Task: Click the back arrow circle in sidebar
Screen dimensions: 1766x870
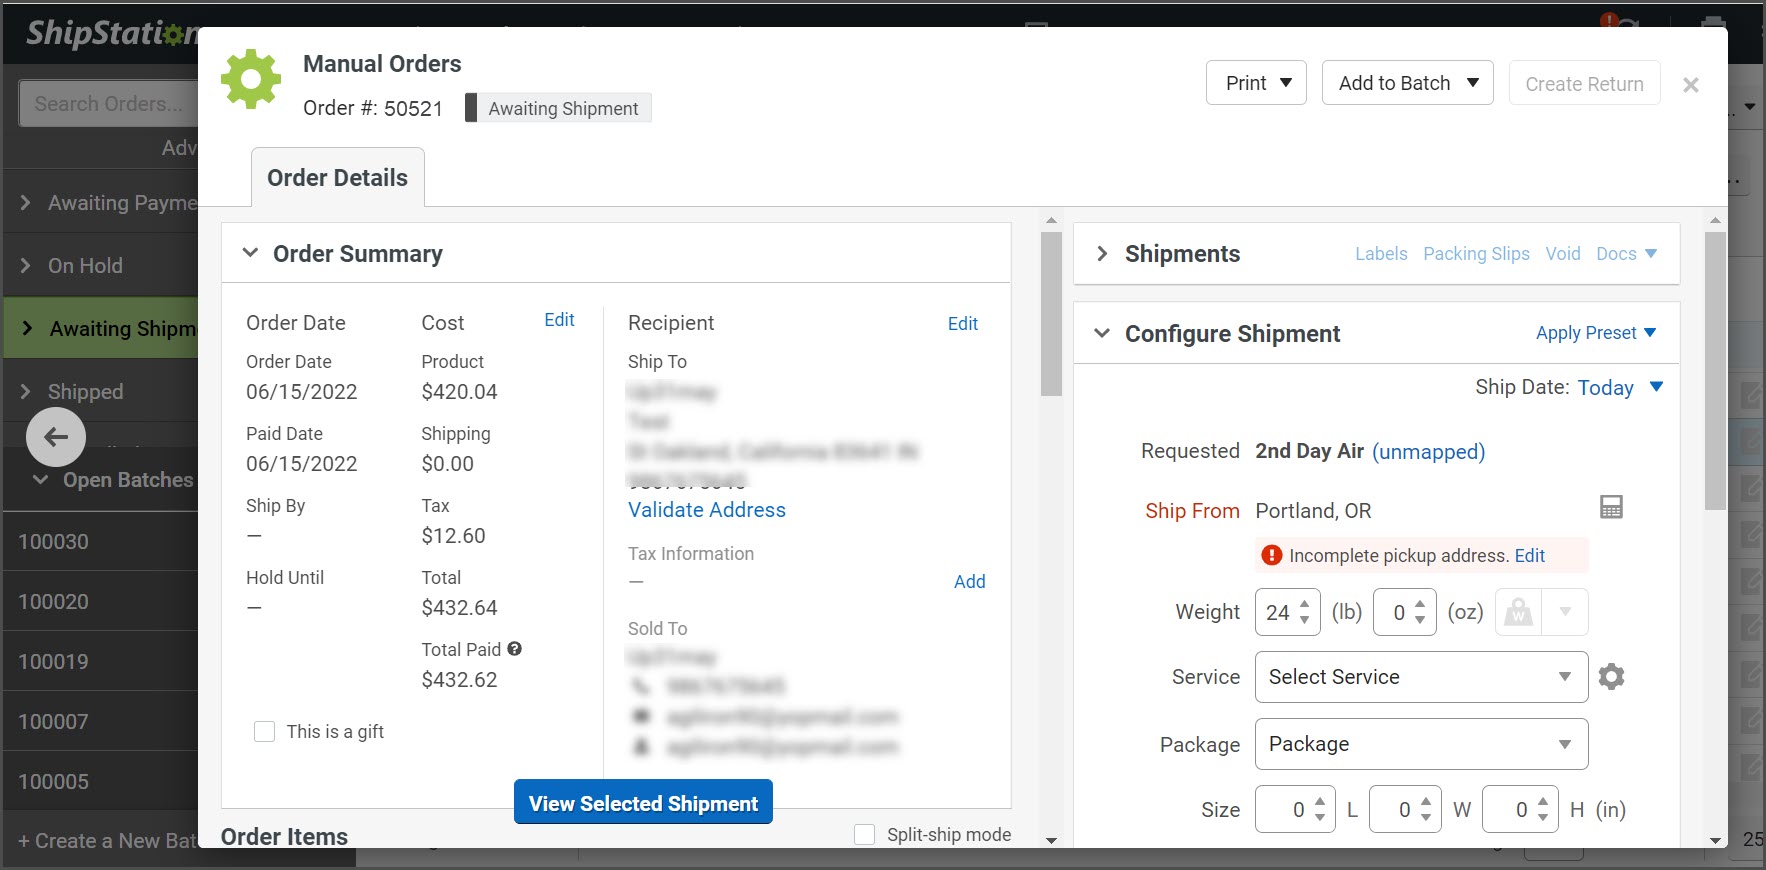Action: pyautogui.click(x=56, y=437)
